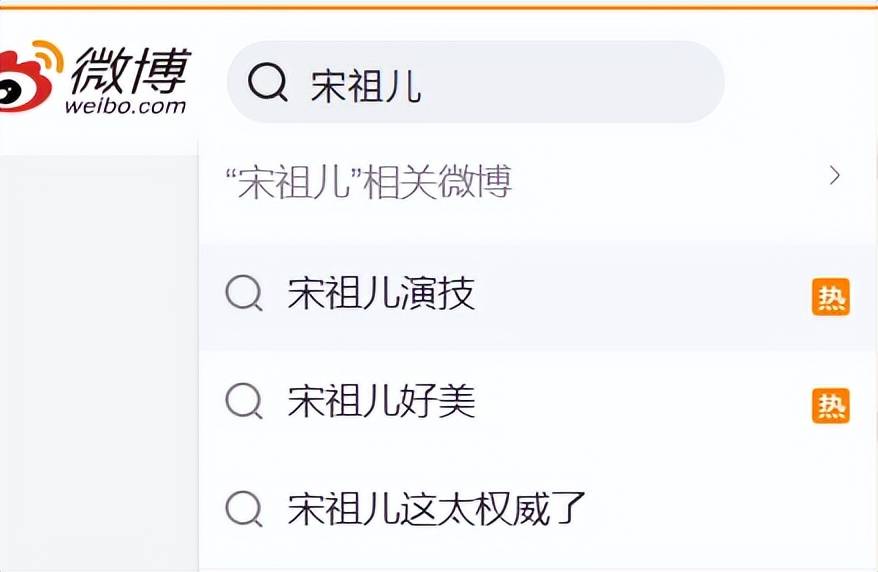Click blank space between 相关微博 text and chevron
Image resolution: width=878 pixels, height=572 pixels.
click(670, 182)
